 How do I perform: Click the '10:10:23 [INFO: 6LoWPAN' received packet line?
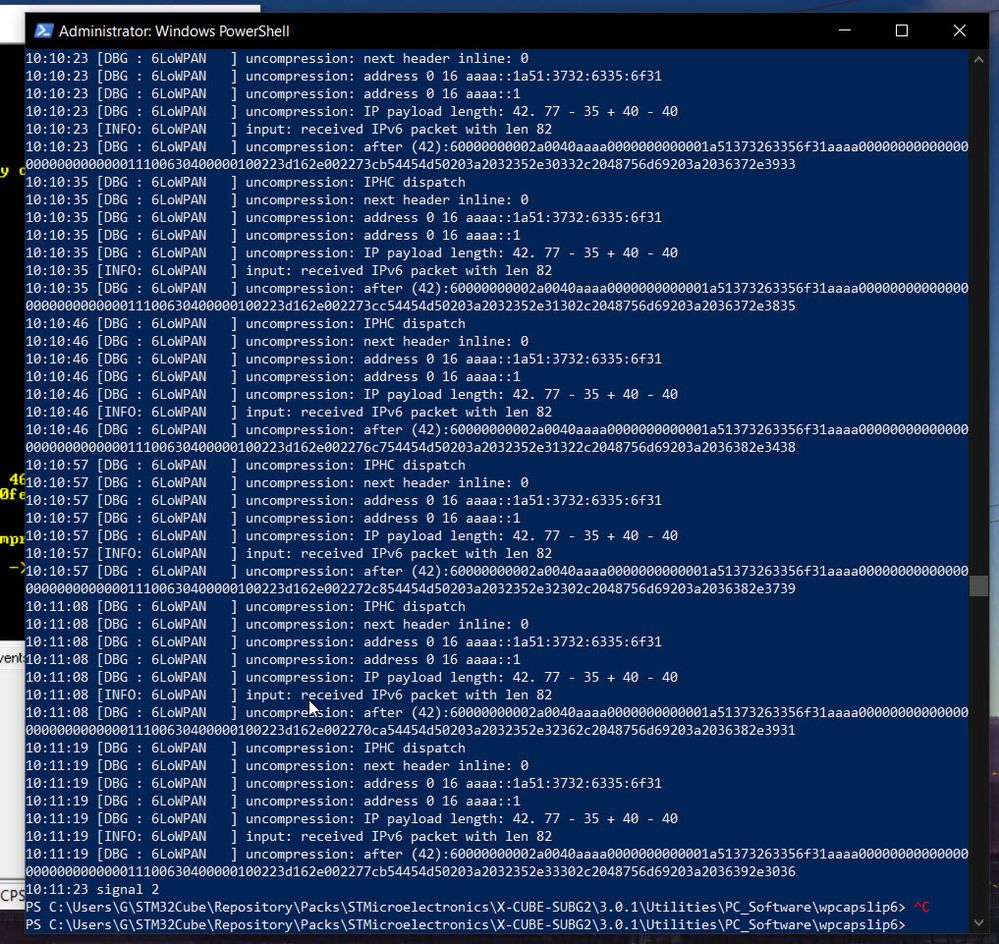pyautogui.click(x=289, y=129)
